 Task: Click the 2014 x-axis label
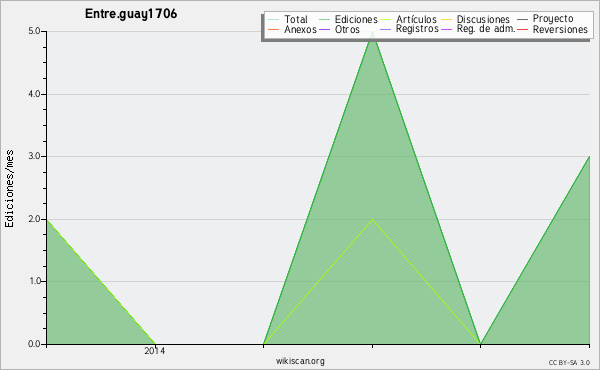point(155,351)
